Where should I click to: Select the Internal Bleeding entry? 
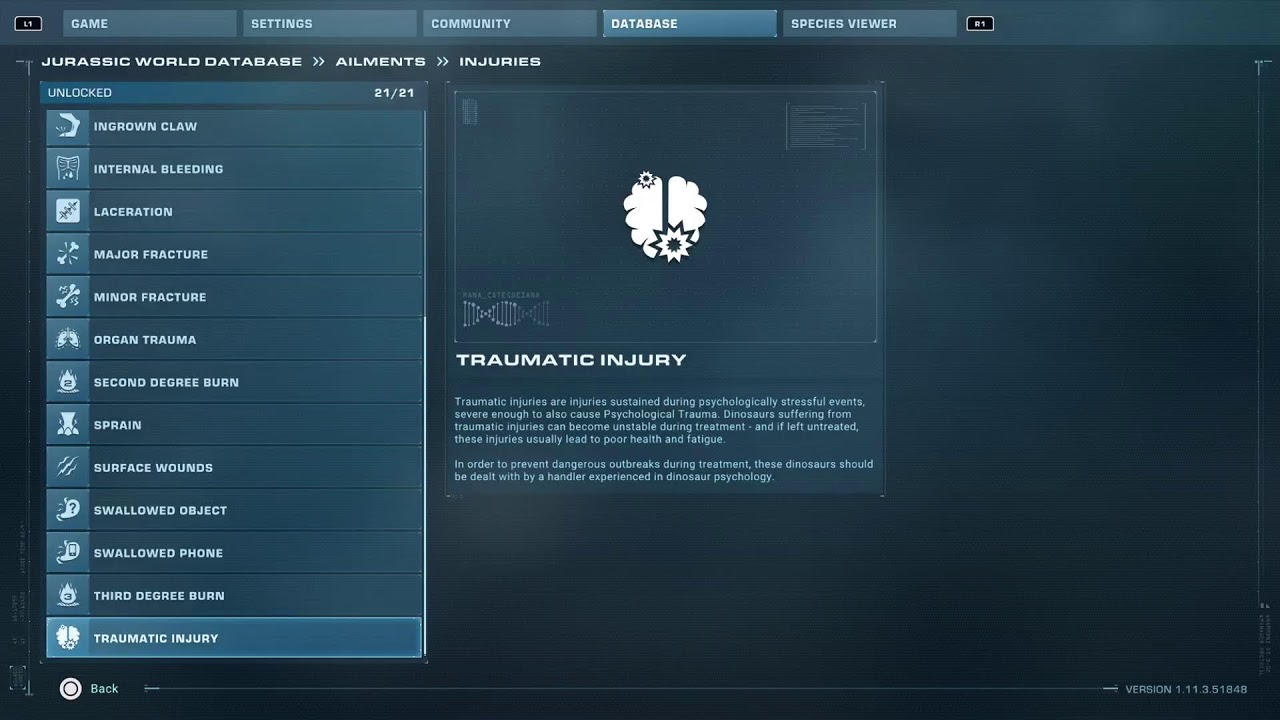[x=234, y=169]
